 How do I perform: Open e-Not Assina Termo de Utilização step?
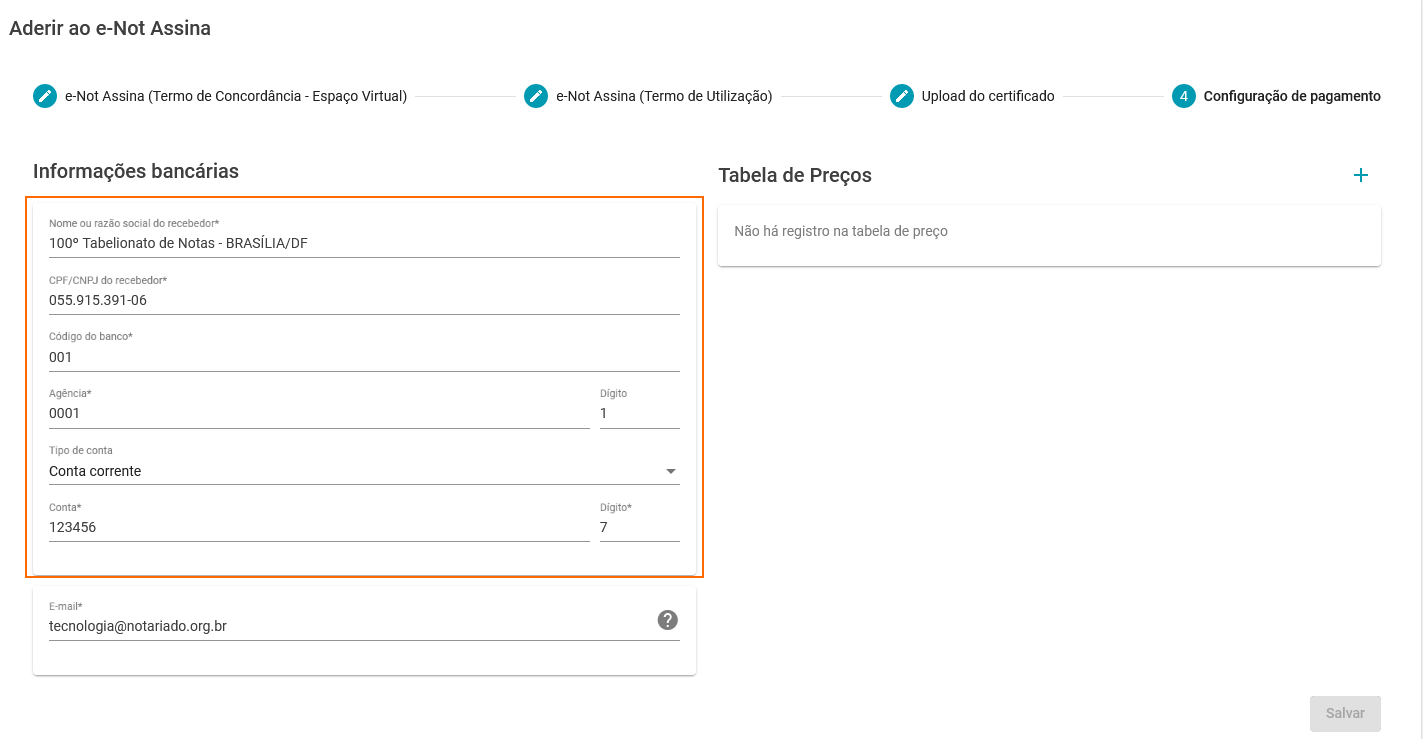click(x=664, y=96)
